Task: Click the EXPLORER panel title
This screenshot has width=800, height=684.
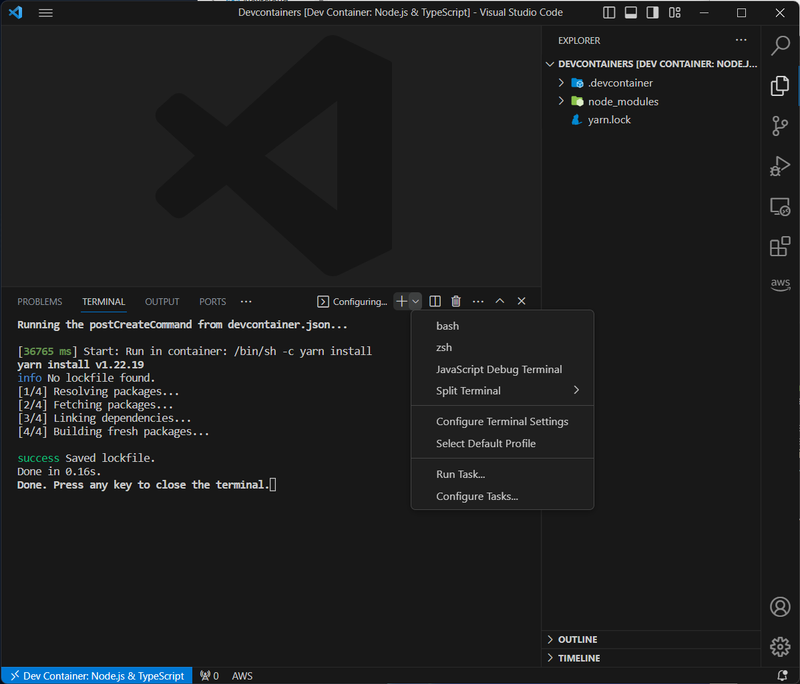Action: [x=579, y=40]
